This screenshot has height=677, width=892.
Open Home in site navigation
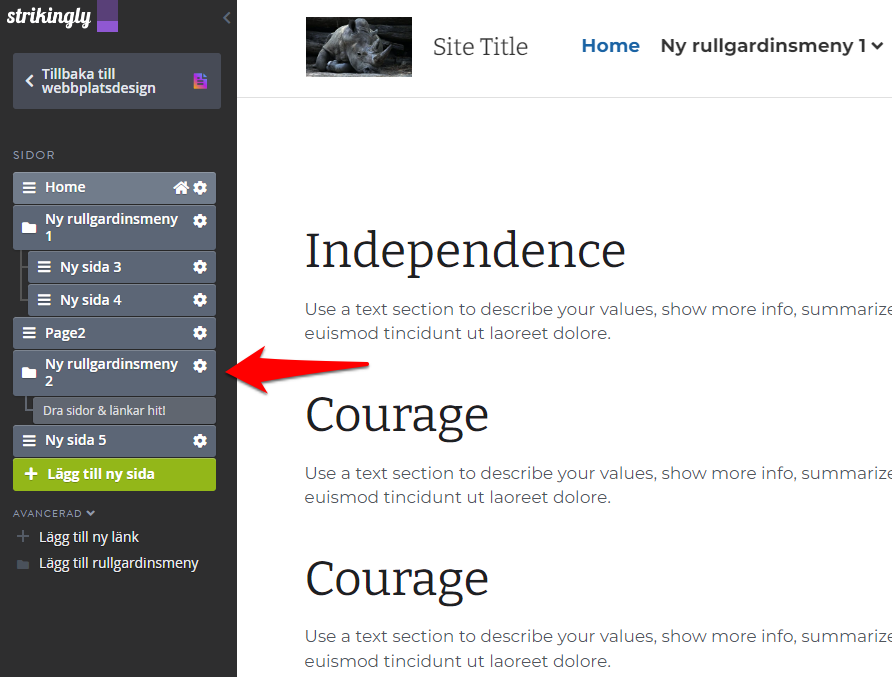tap(610, 46)
